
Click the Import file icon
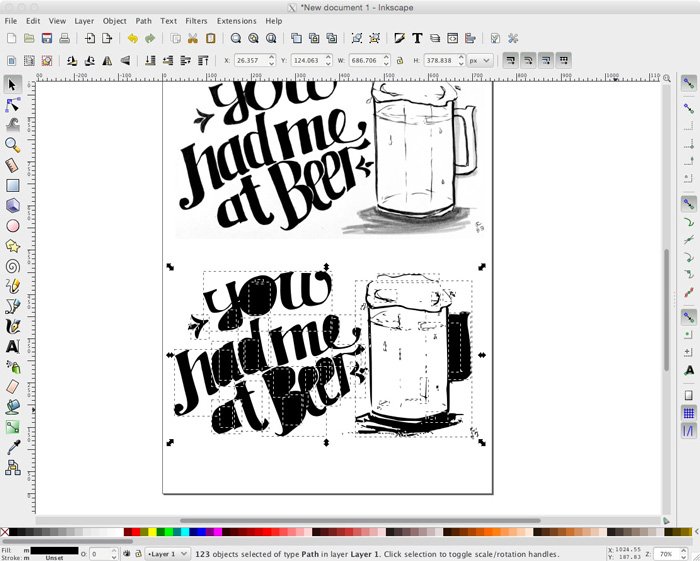(90, 38)
